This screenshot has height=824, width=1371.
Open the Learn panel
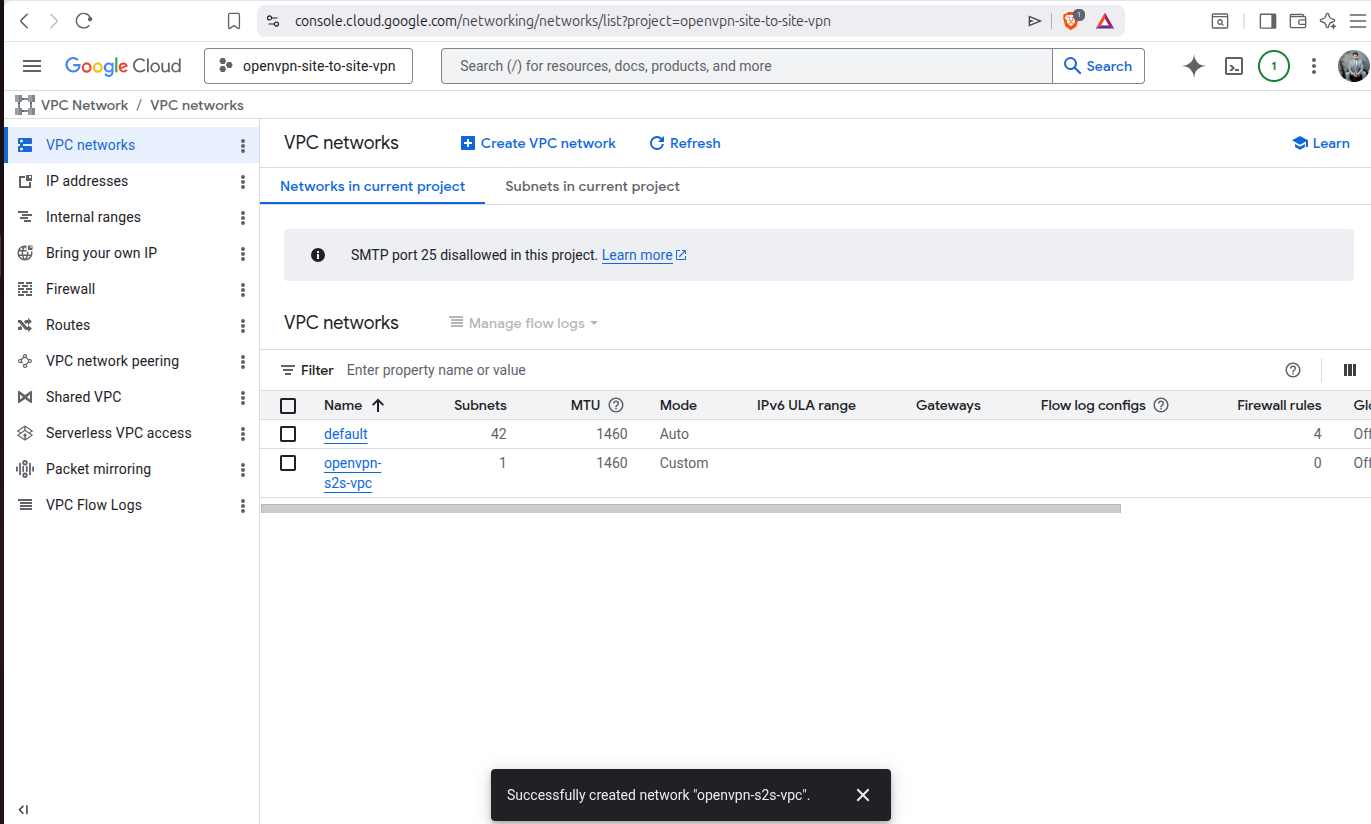click(1321, 143)
